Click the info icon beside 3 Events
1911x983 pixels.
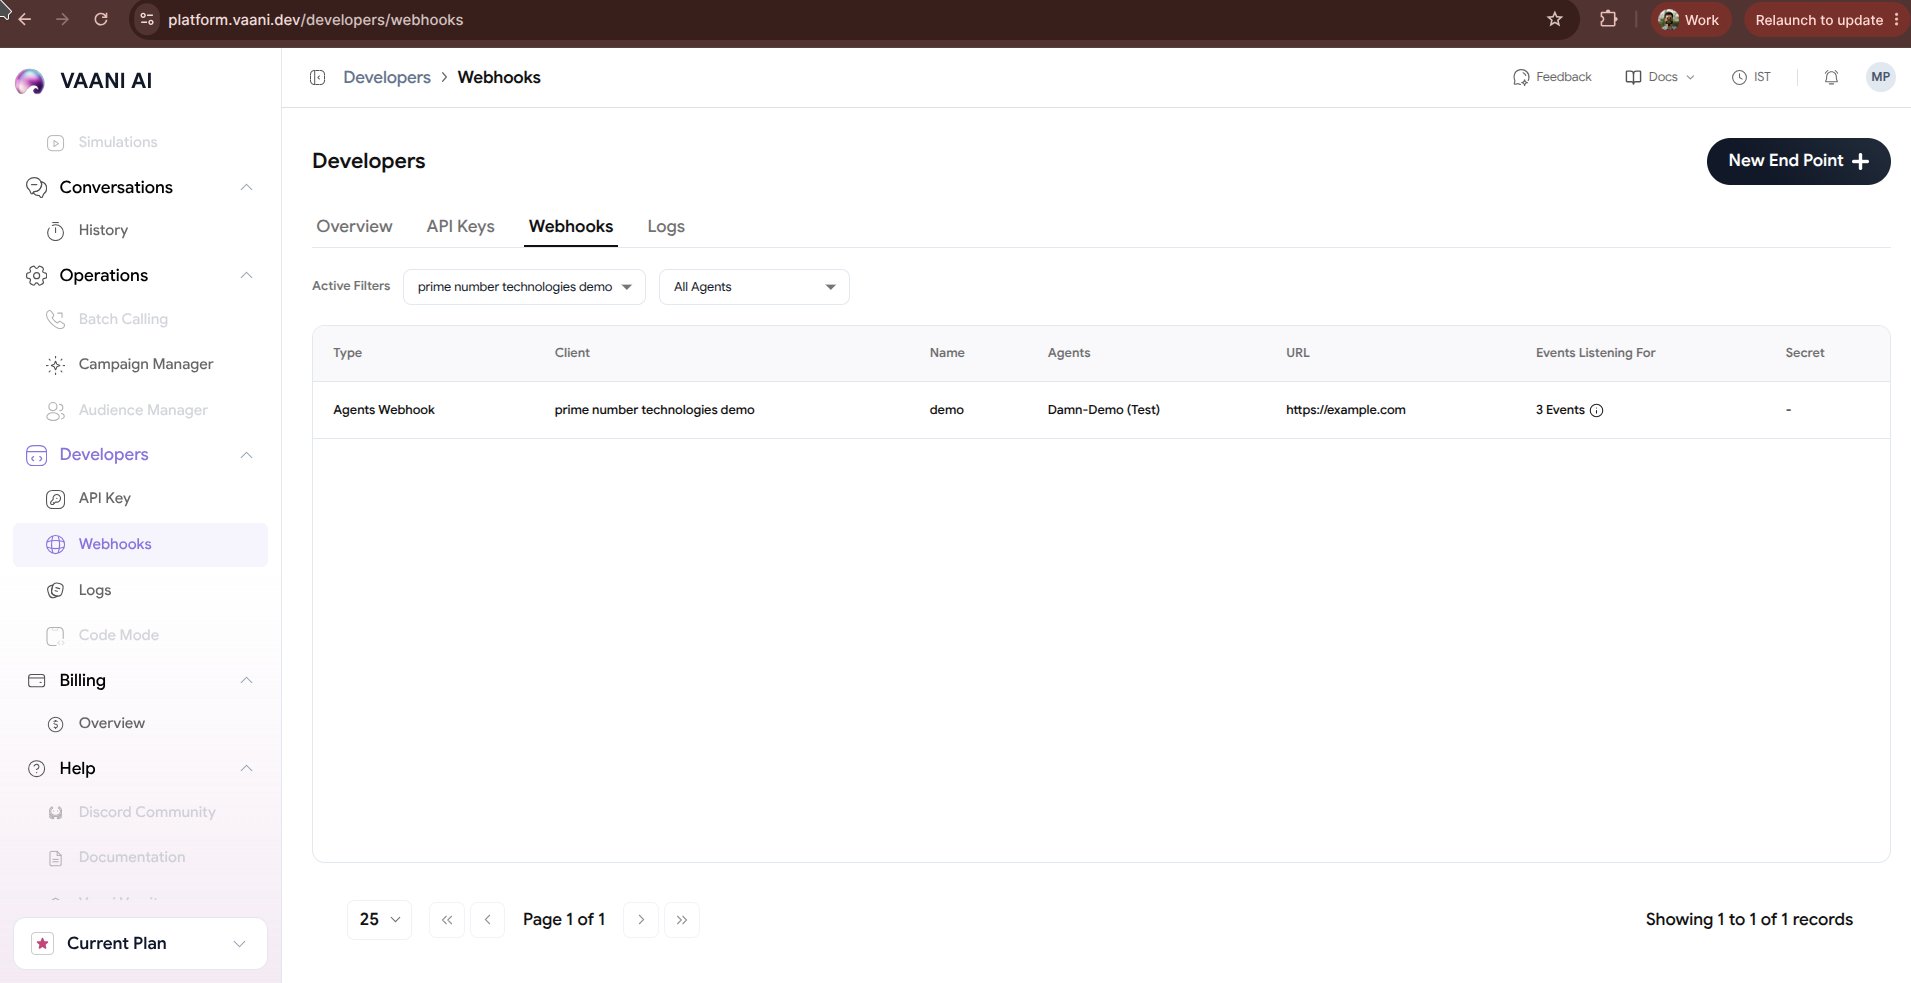pyautogui.click(x=1596, y=410)
